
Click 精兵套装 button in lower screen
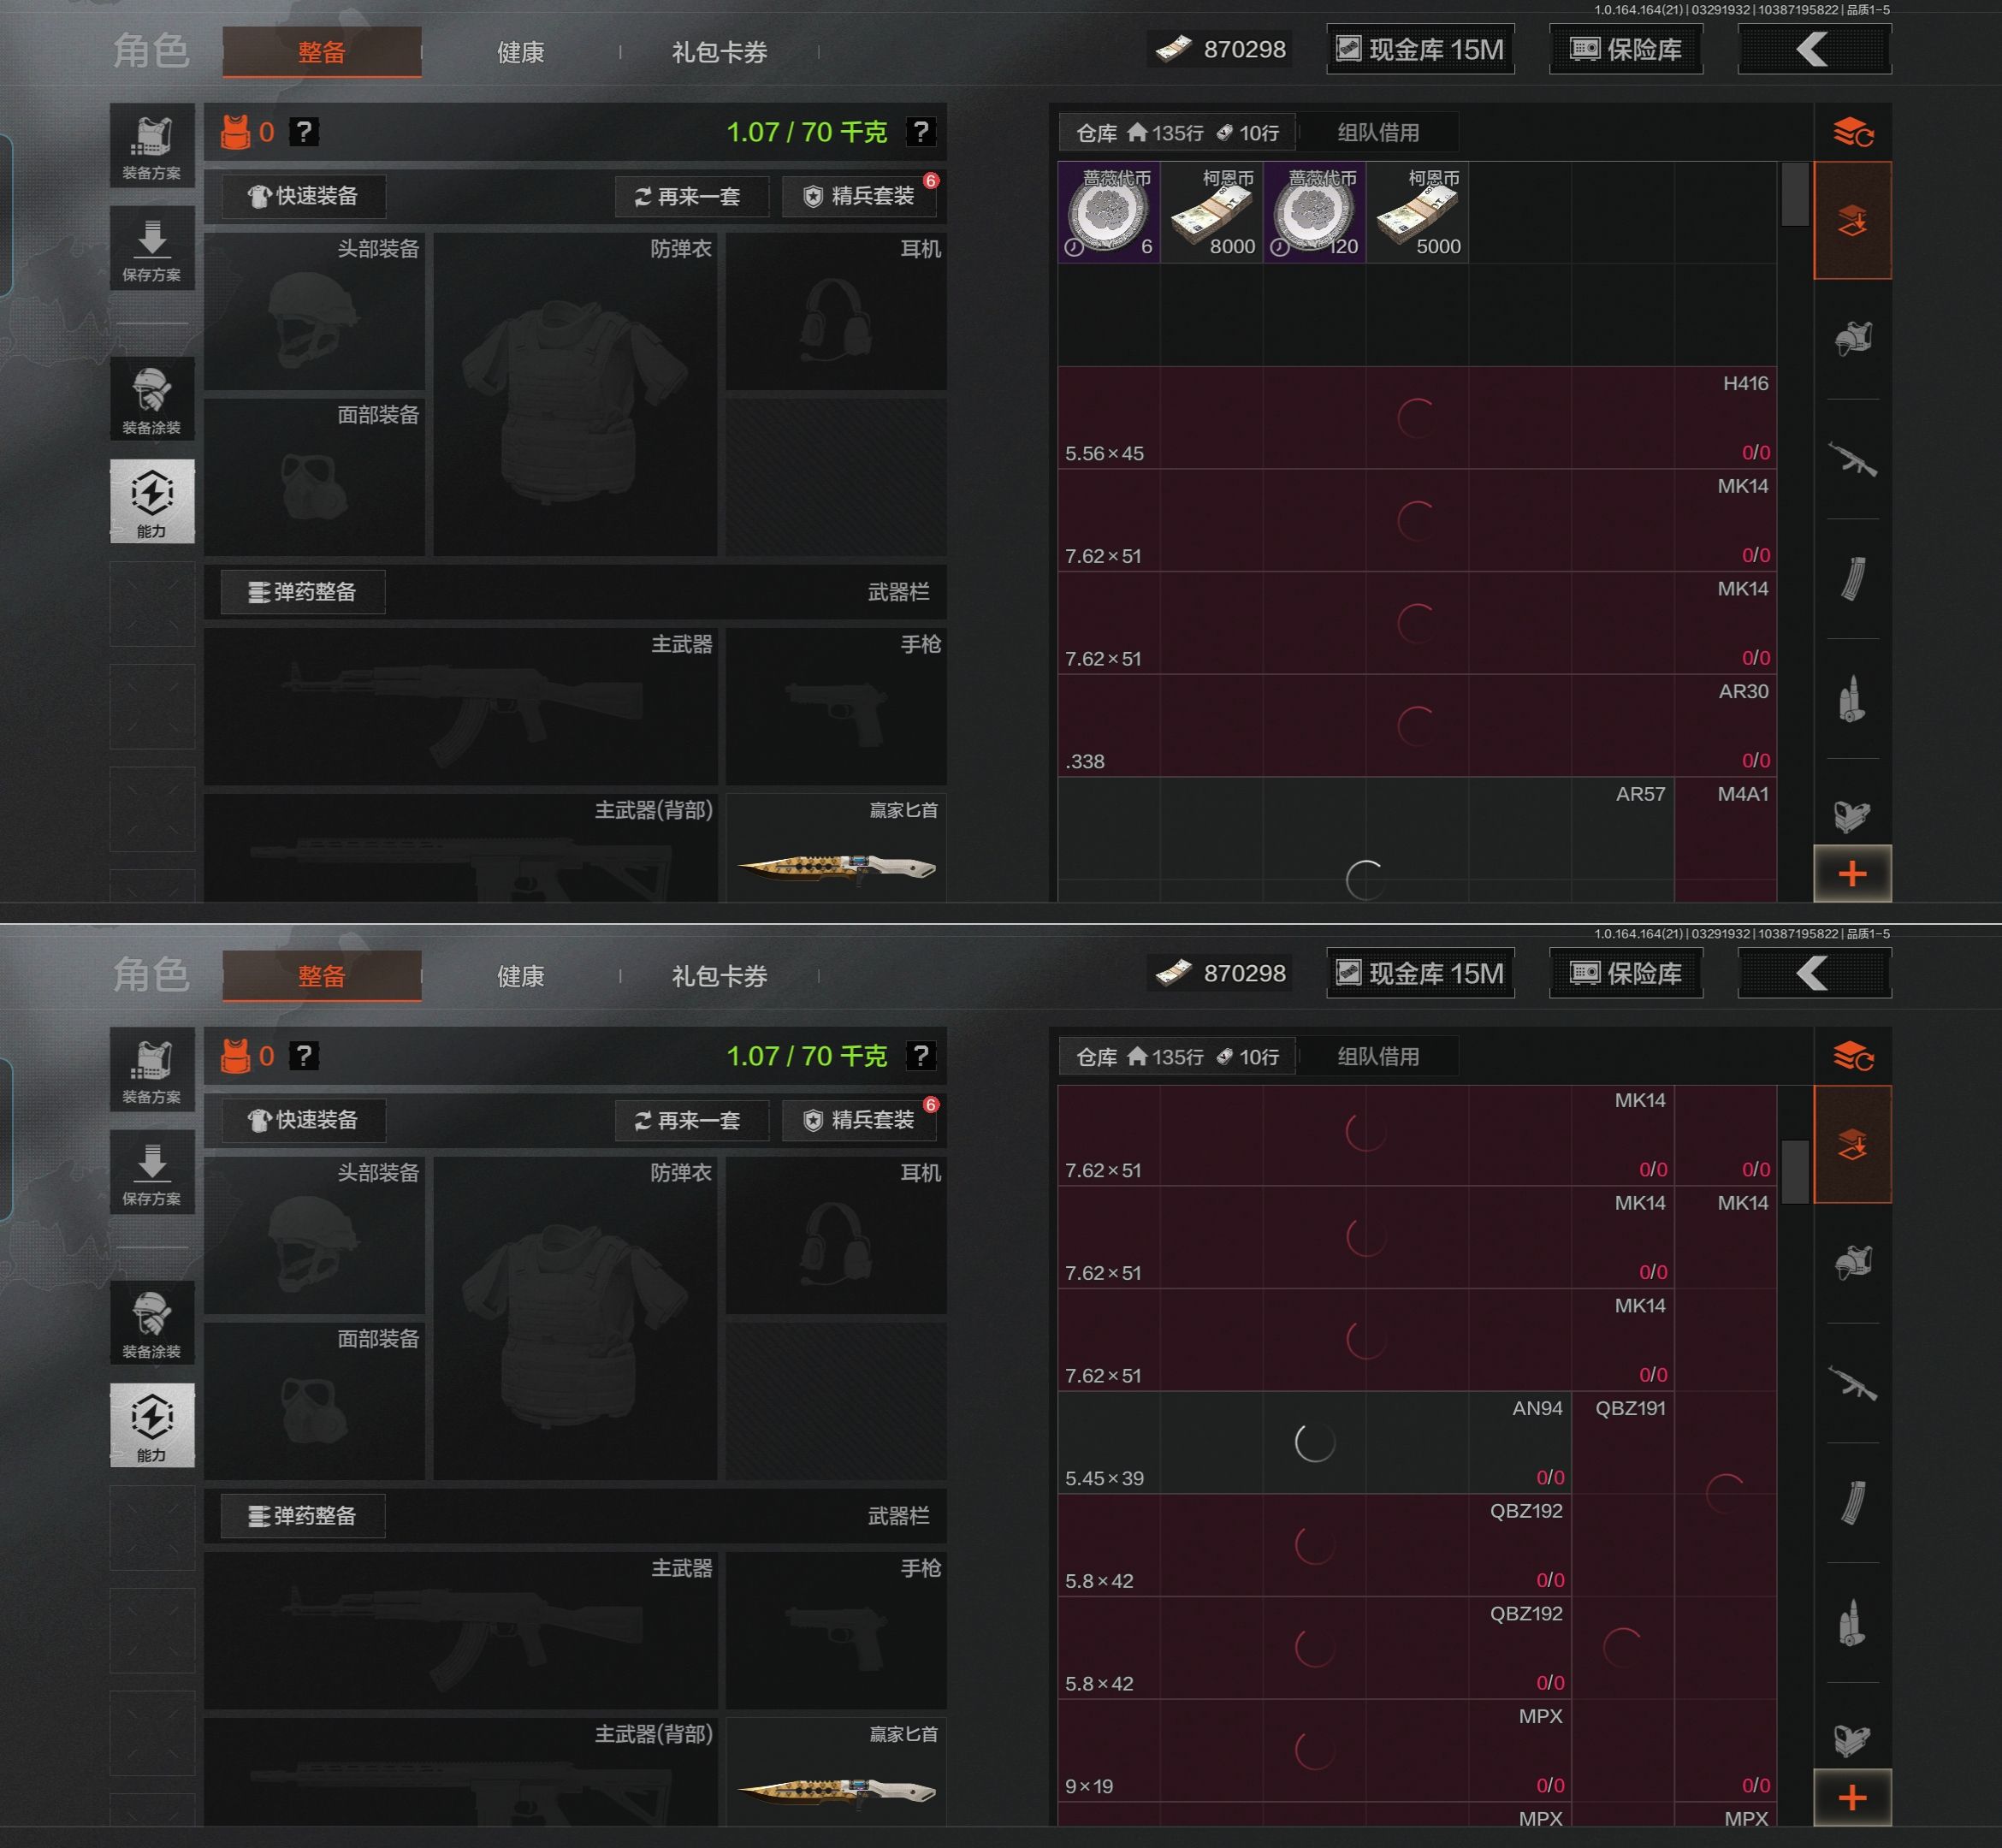[x=860, y=1120]
